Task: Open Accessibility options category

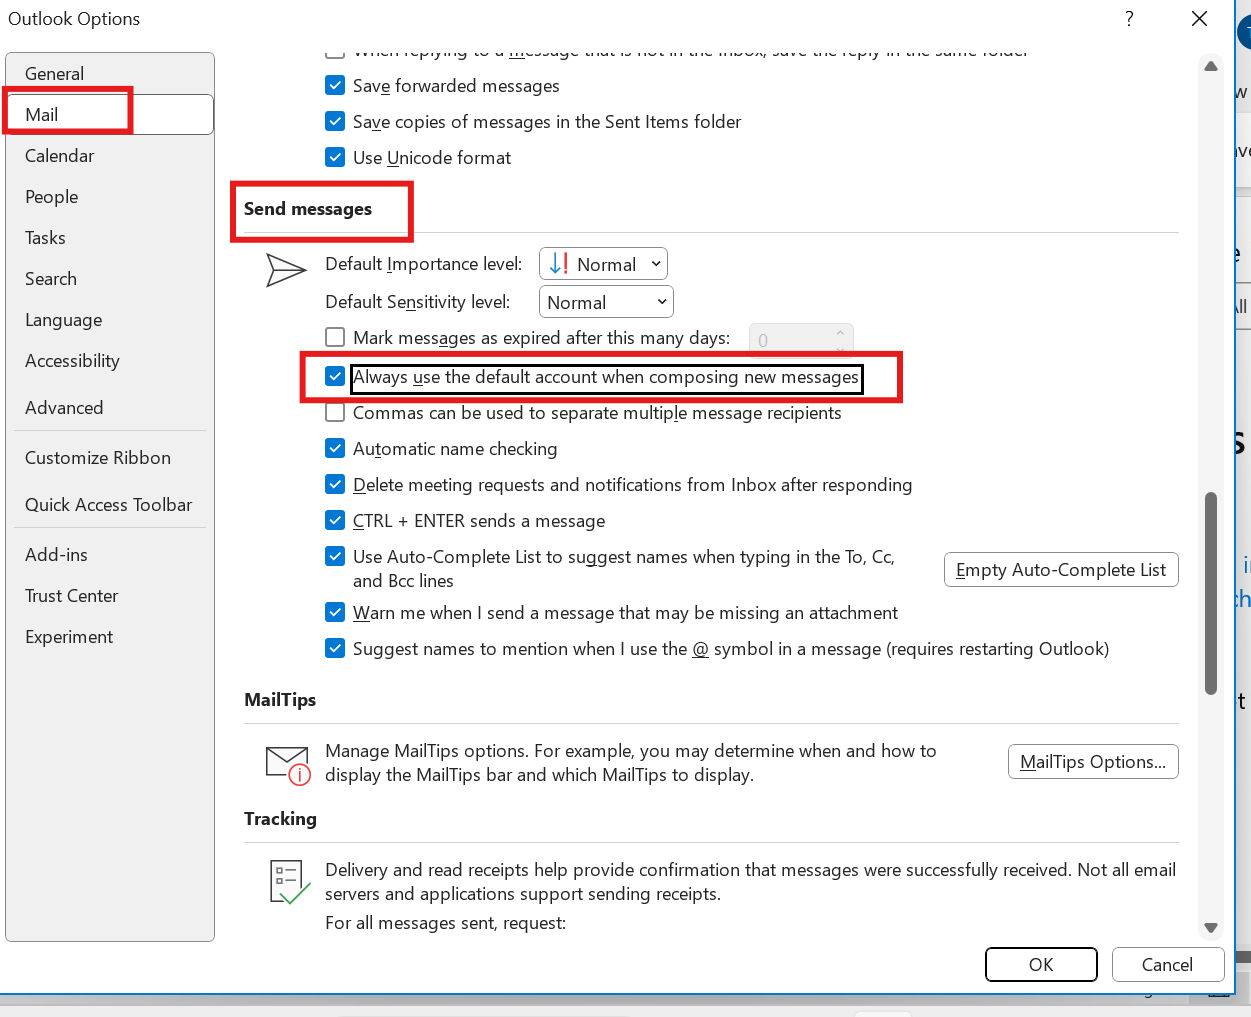Action: click(110, 361)
